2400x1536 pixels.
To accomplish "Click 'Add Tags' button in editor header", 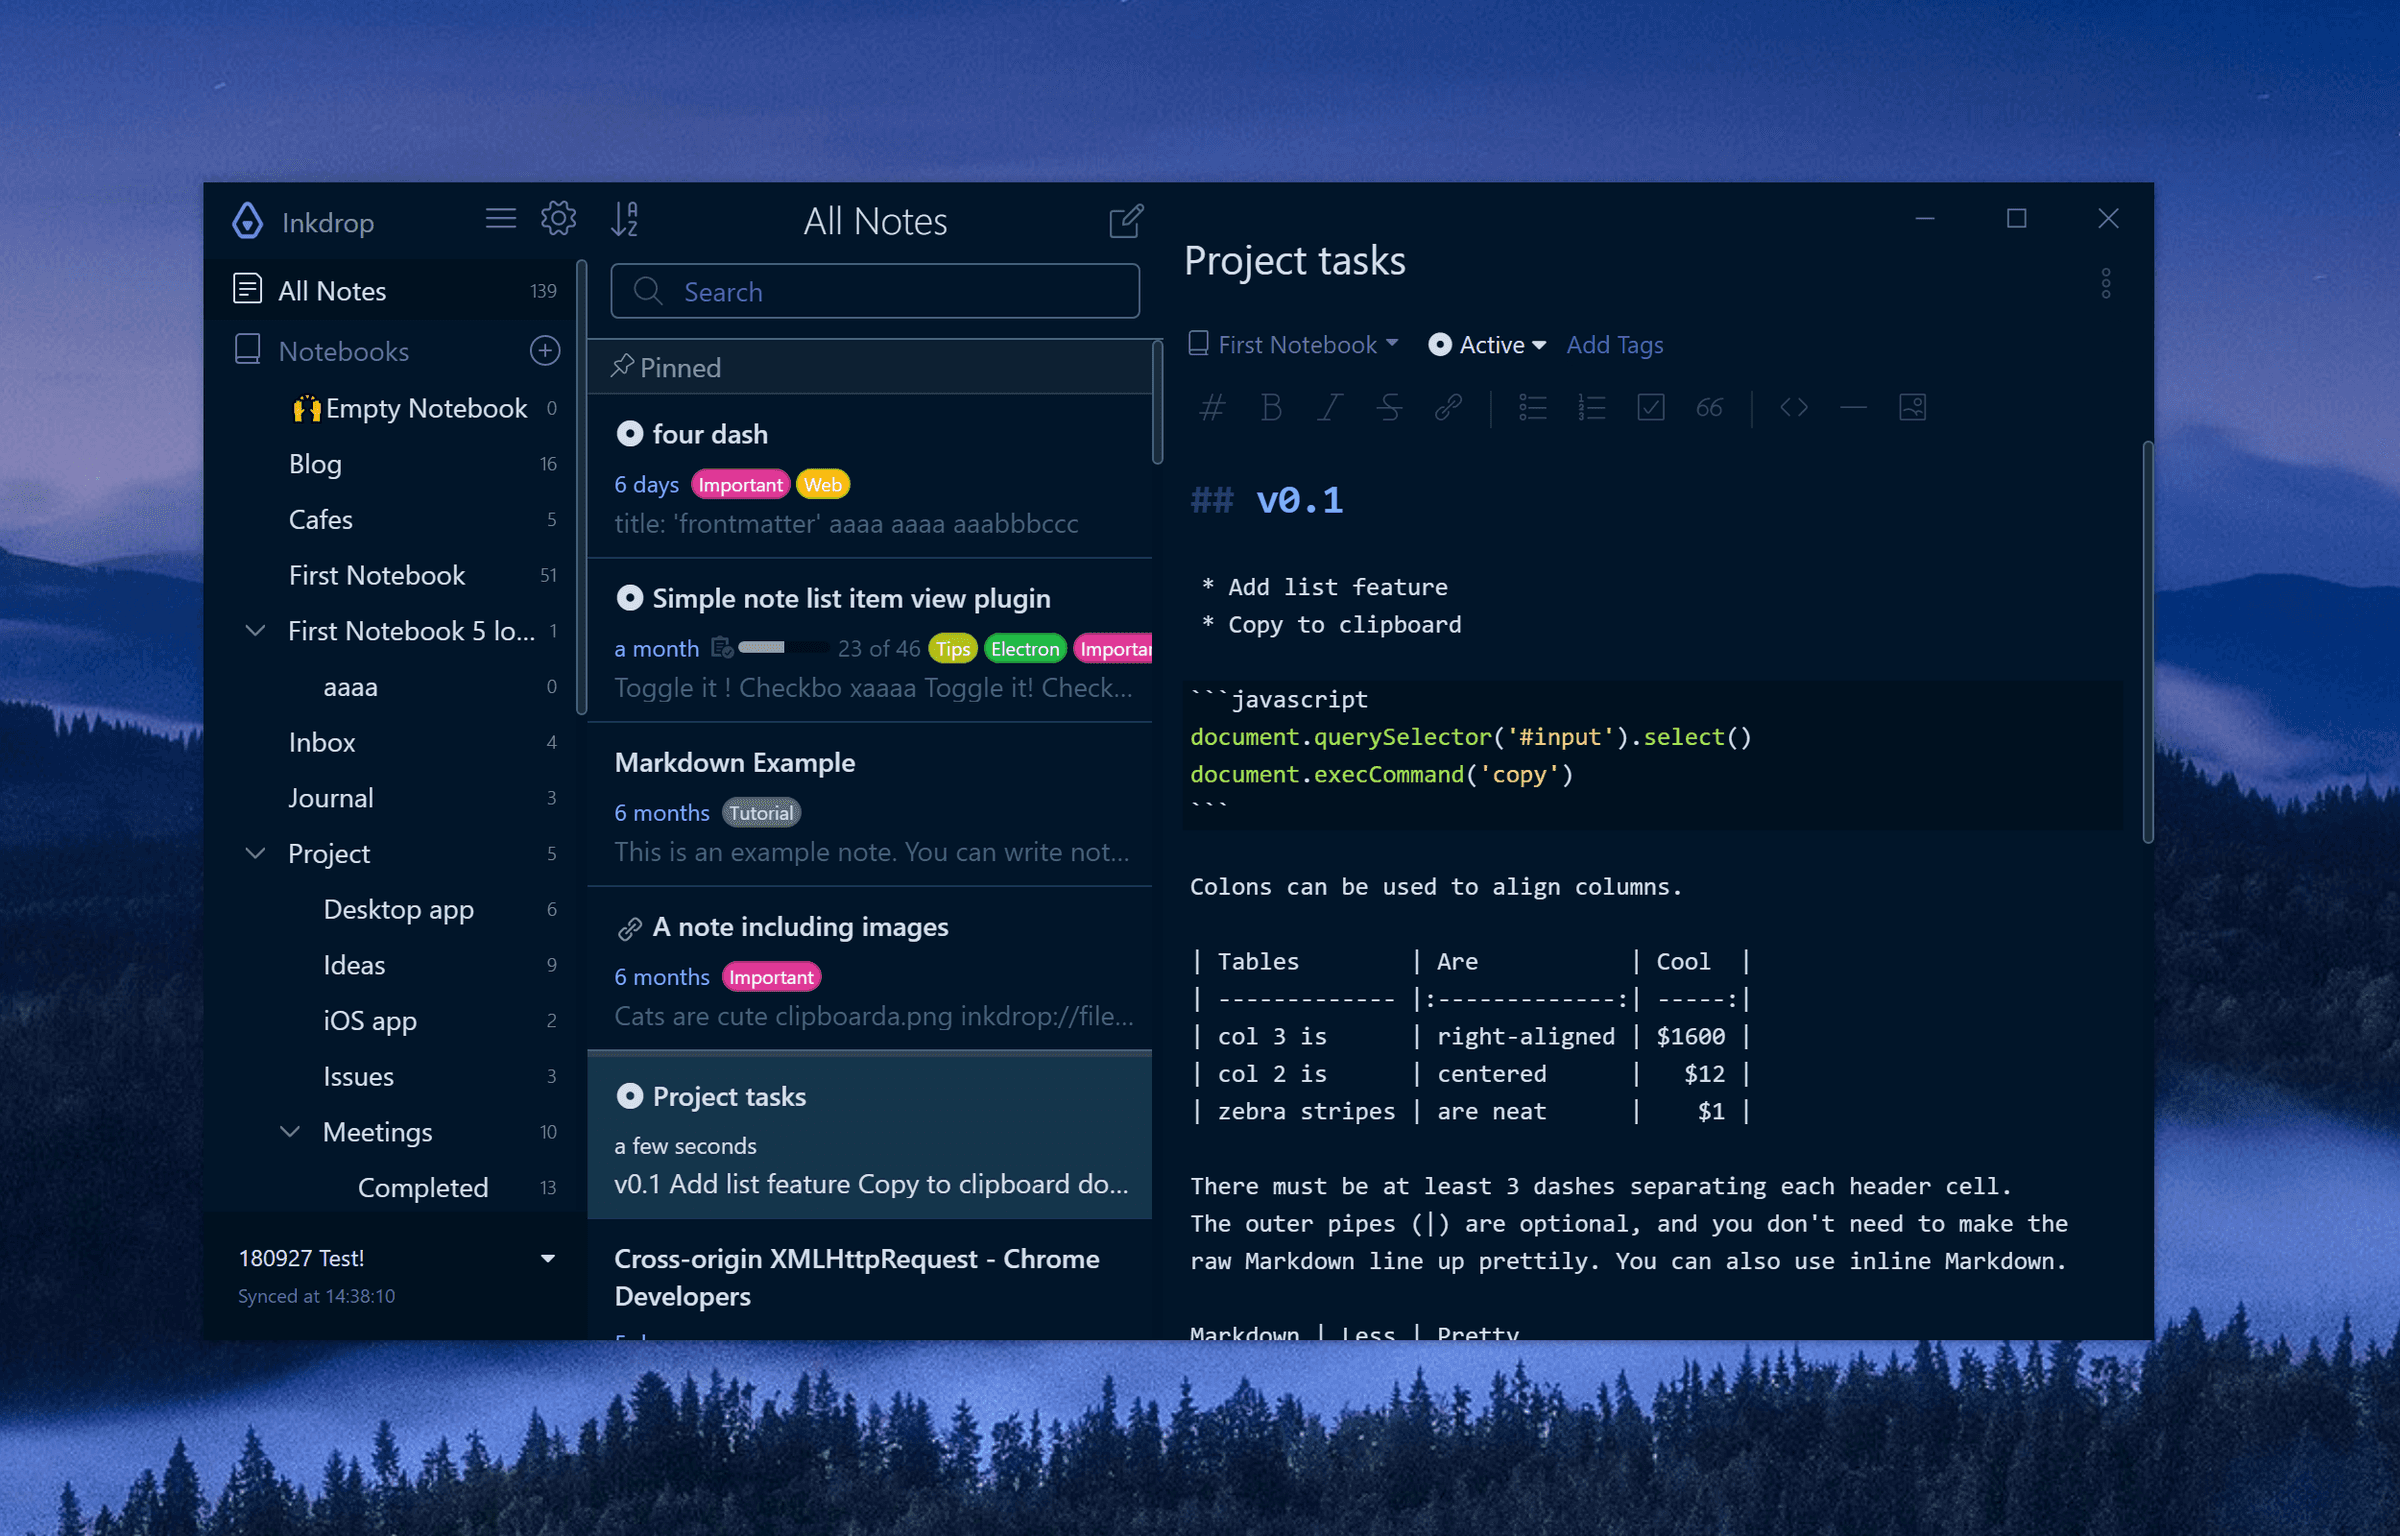I will [x=1613, y=343].
